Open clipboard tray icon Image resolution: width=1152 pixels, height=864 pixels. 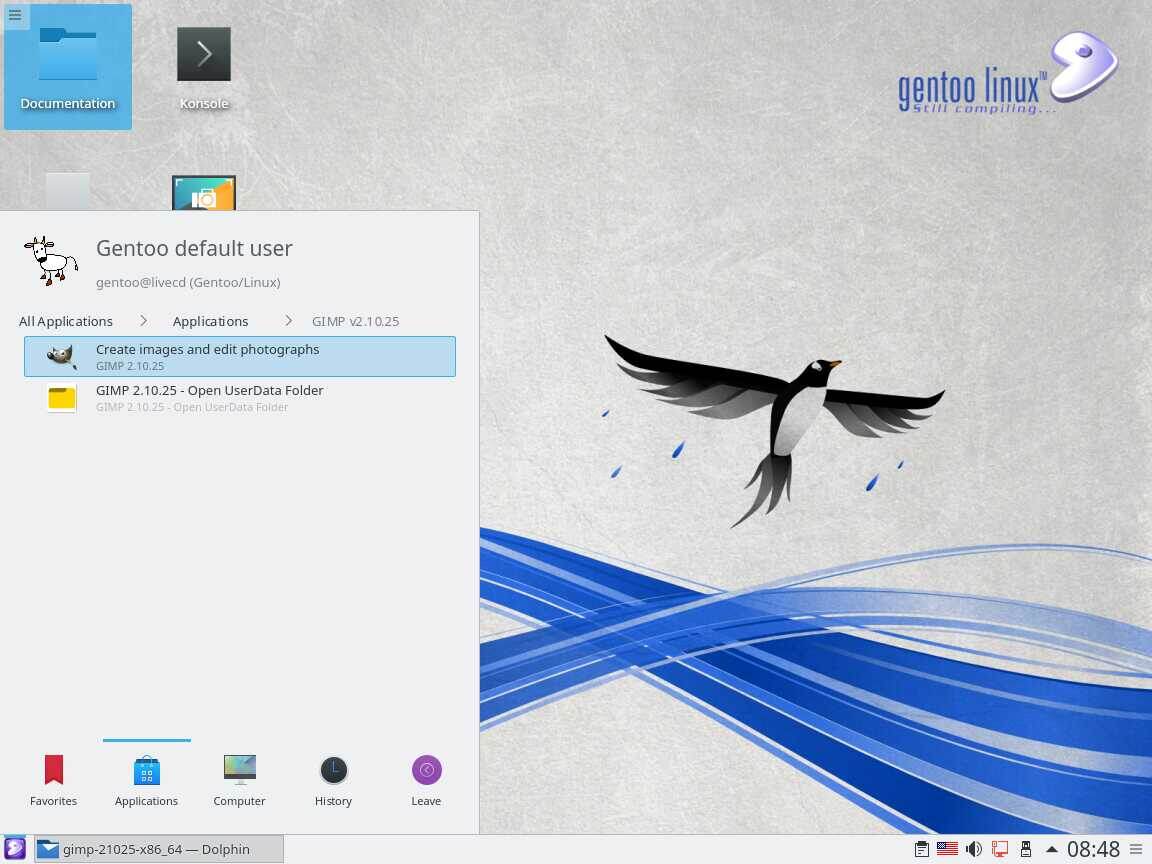click(921, 849)
